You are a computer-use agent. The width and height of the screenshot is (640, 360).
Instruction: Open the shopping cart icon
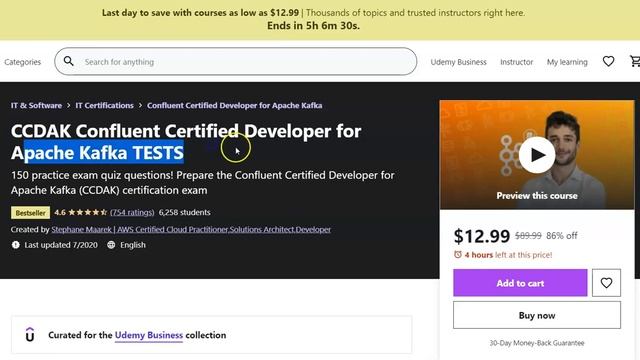(x=635, y=61)
